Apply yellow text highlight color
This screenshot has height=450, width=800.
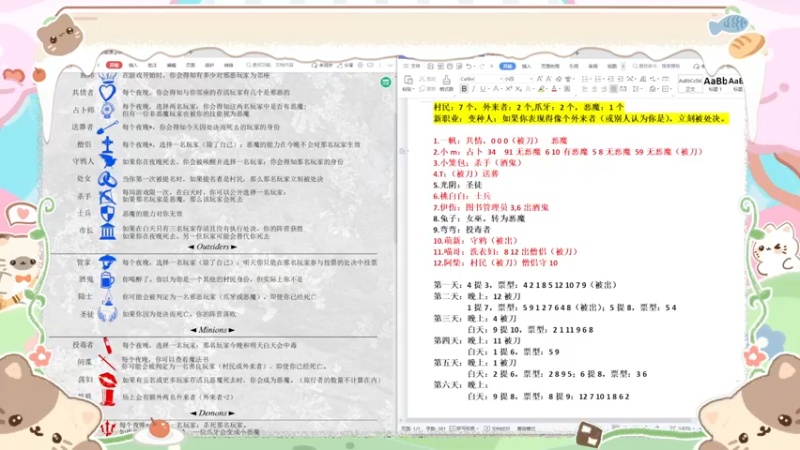coord(541,89)
